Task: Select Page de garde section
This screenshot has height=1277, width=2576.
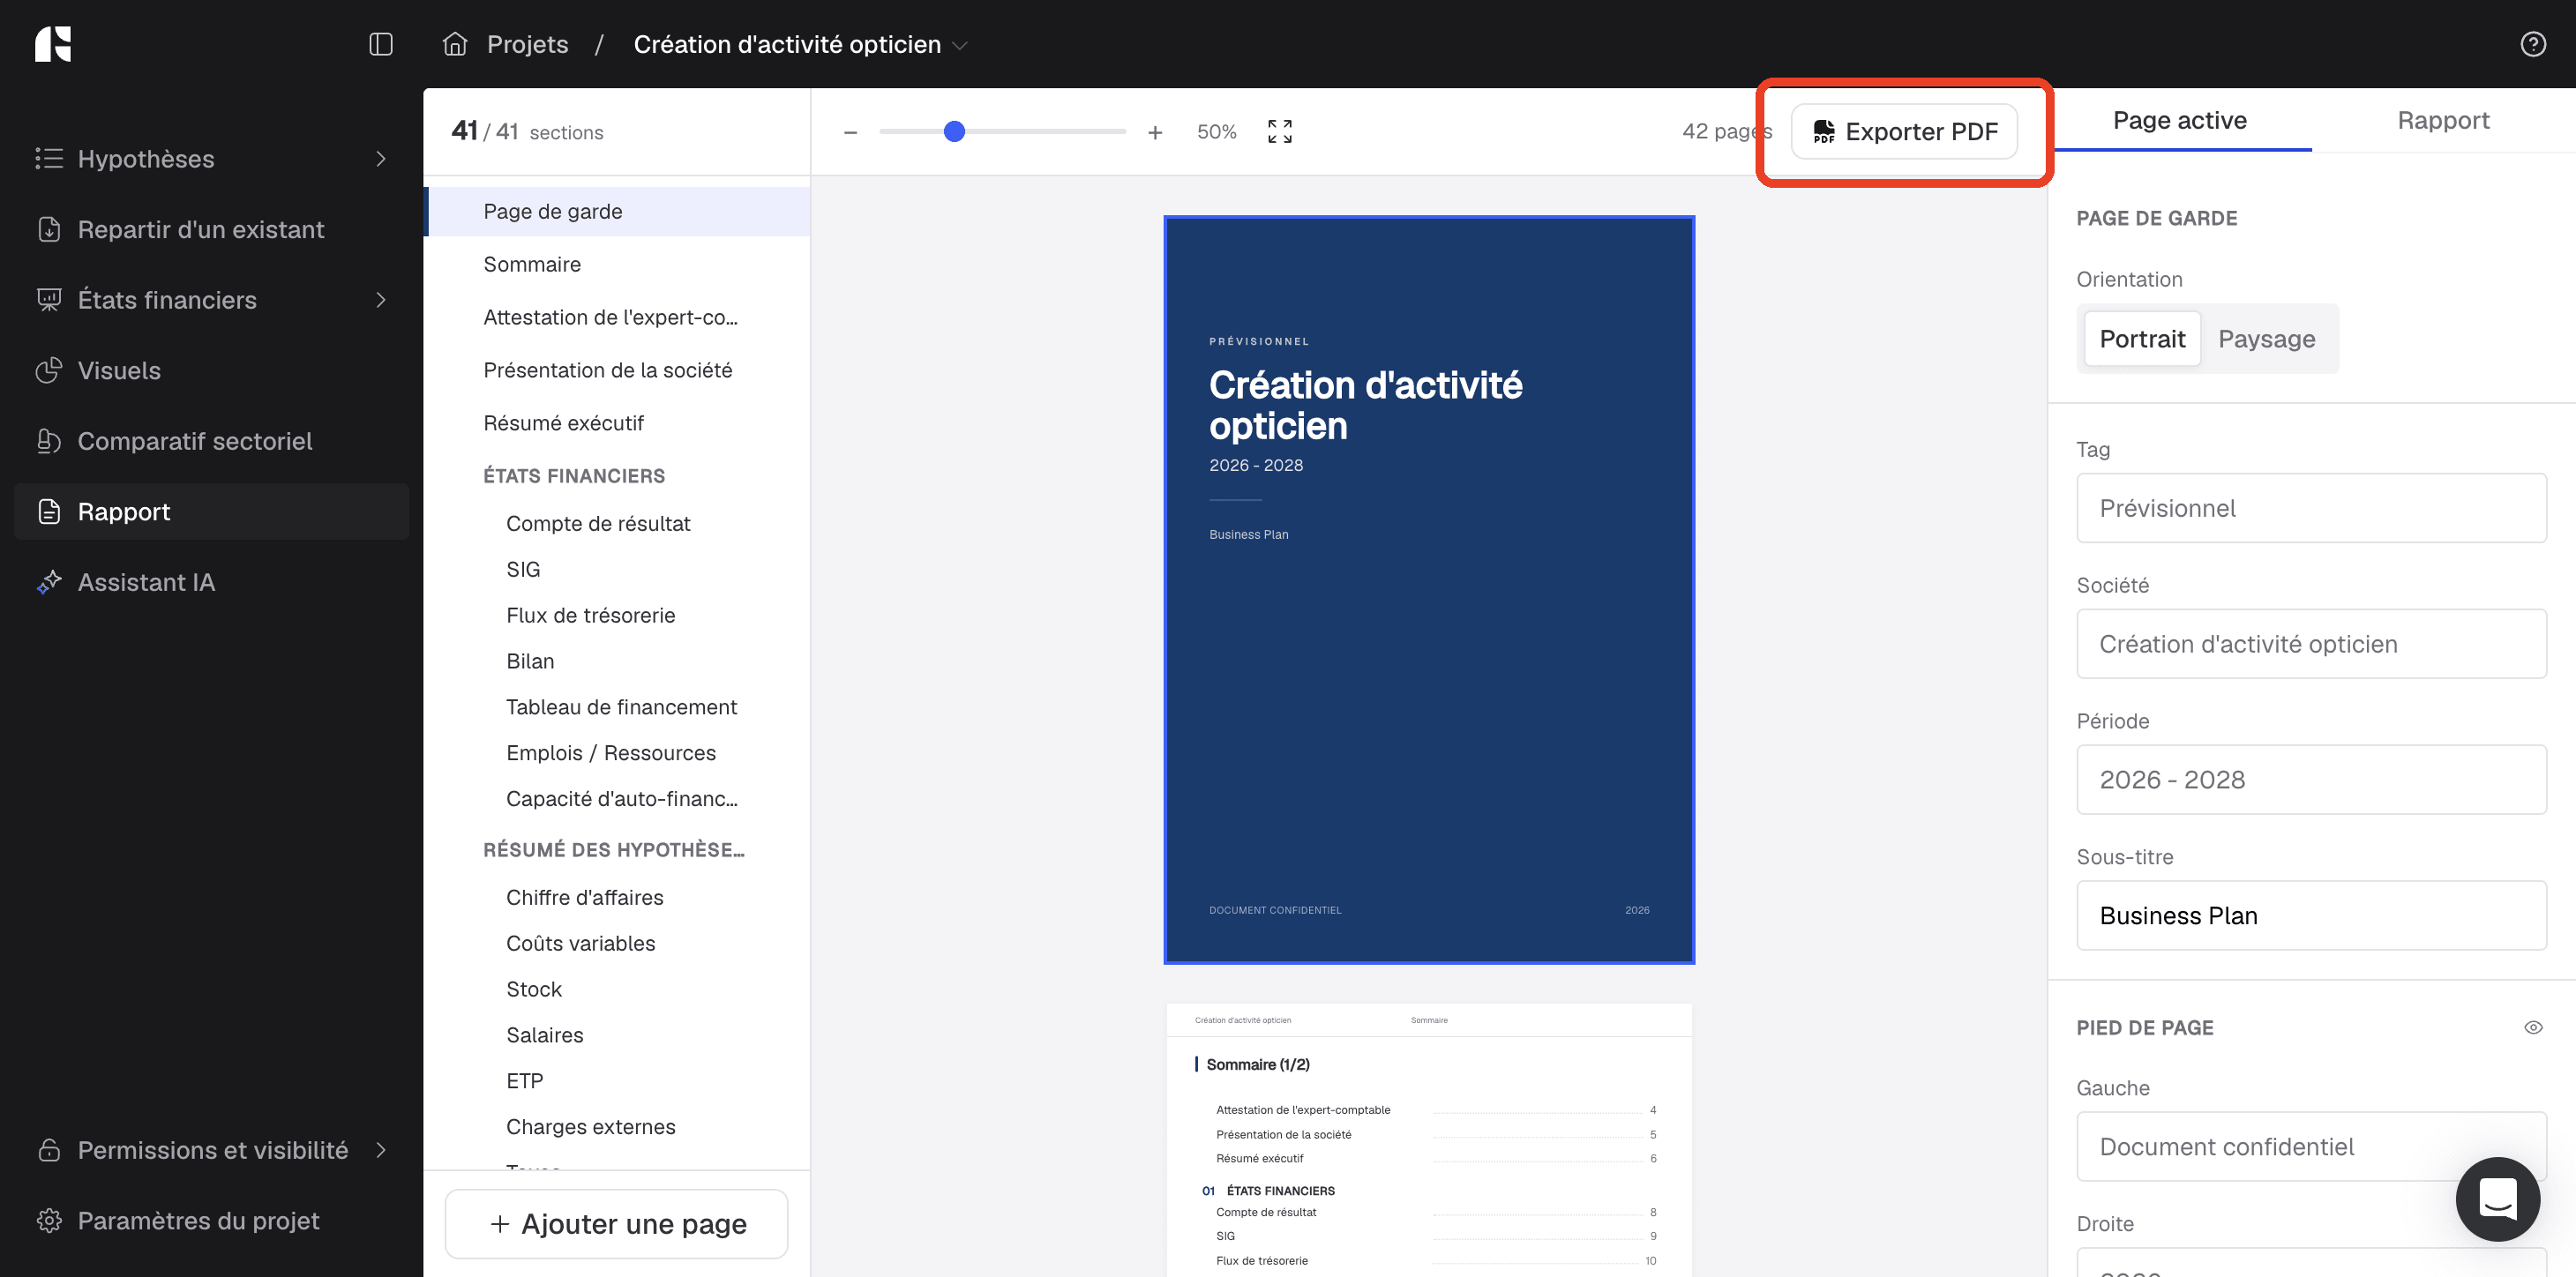Action: [x=617, y=211]
